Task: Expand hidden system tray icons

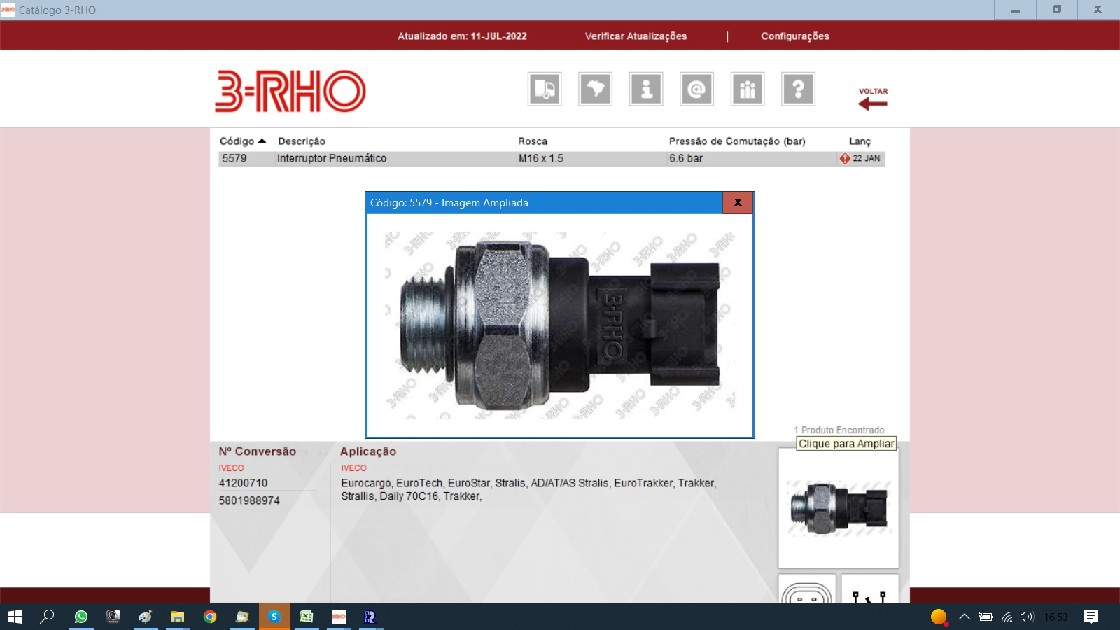Action: [x=964, y=617]
